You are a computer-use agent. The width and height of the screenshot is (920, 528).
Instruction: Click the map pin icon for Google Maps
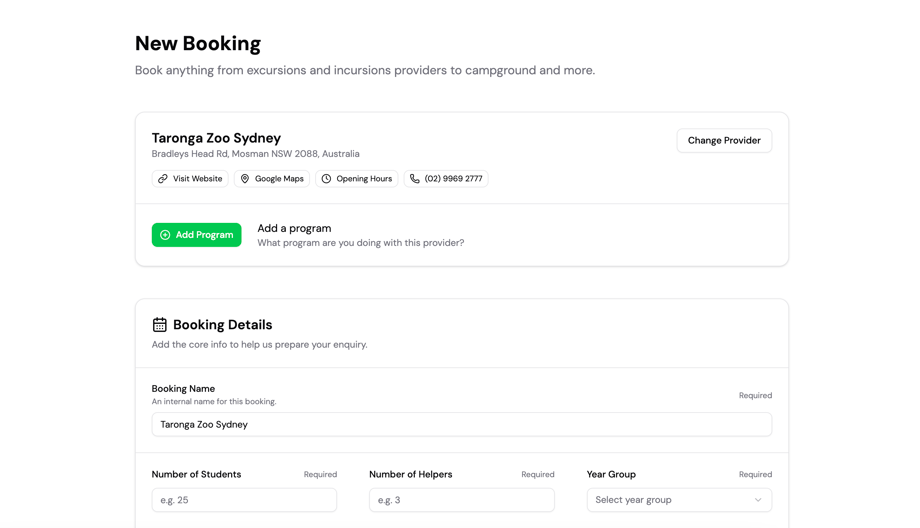click(245, 179)
